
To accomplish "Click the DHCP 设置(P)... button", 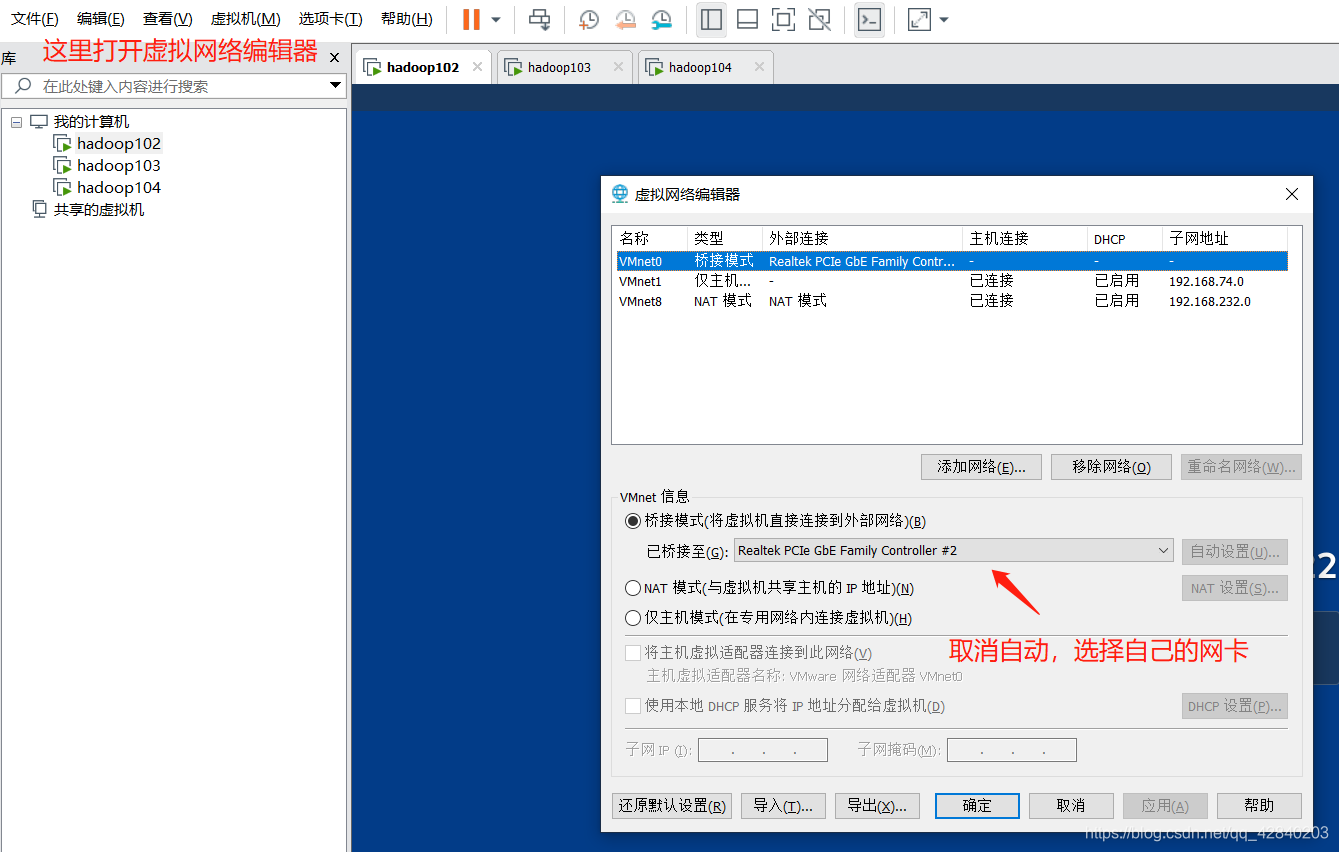I will coord(1235,706).
